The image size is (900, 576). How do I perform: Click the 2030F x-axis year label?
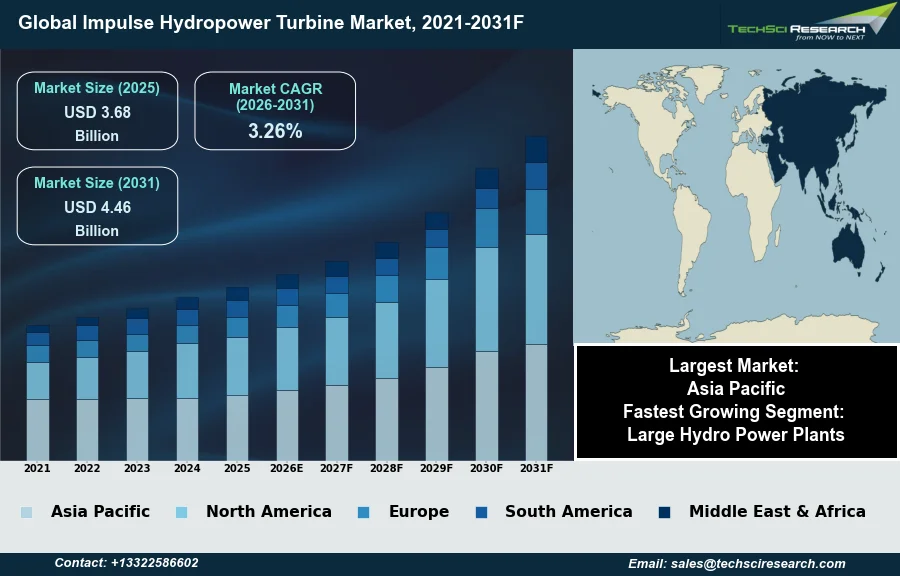click(487, 468)
